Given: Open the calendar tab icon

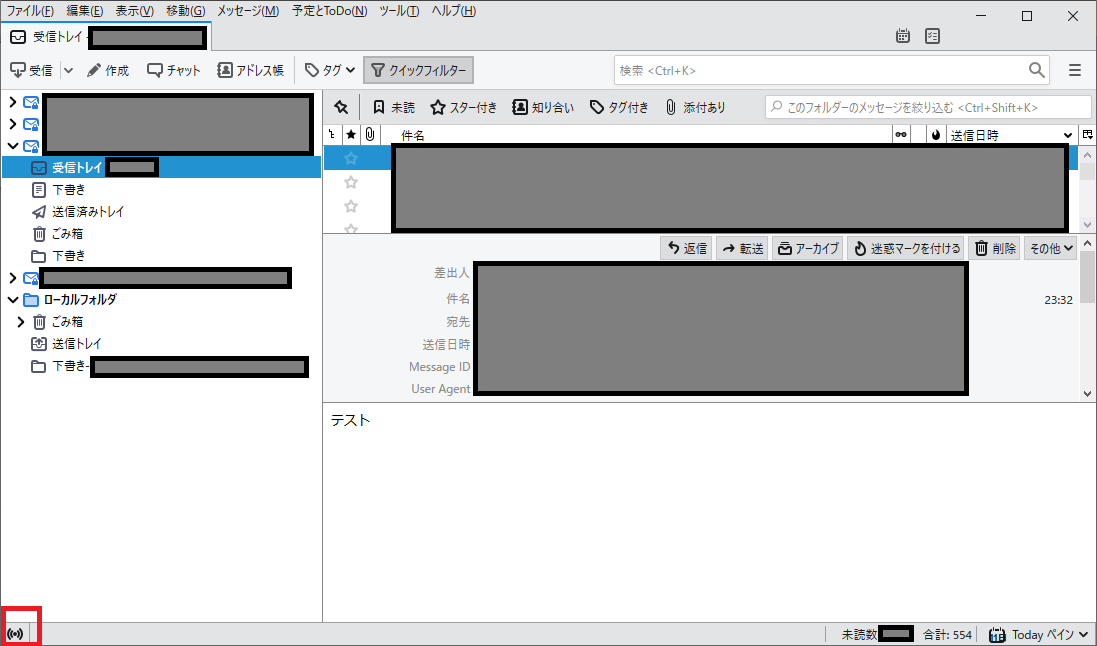Looking at the screenshot, I should click(x=903, y=36).
